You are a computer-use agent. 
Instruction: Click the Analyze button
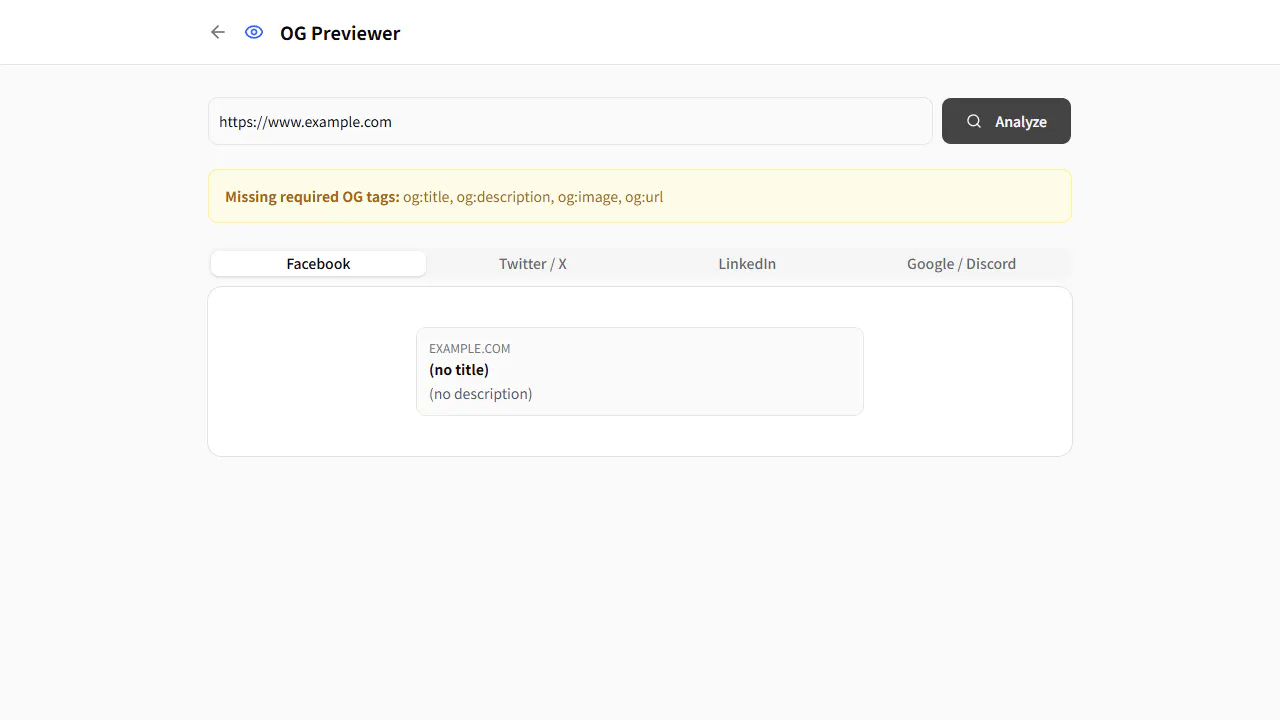(1006, 121)
